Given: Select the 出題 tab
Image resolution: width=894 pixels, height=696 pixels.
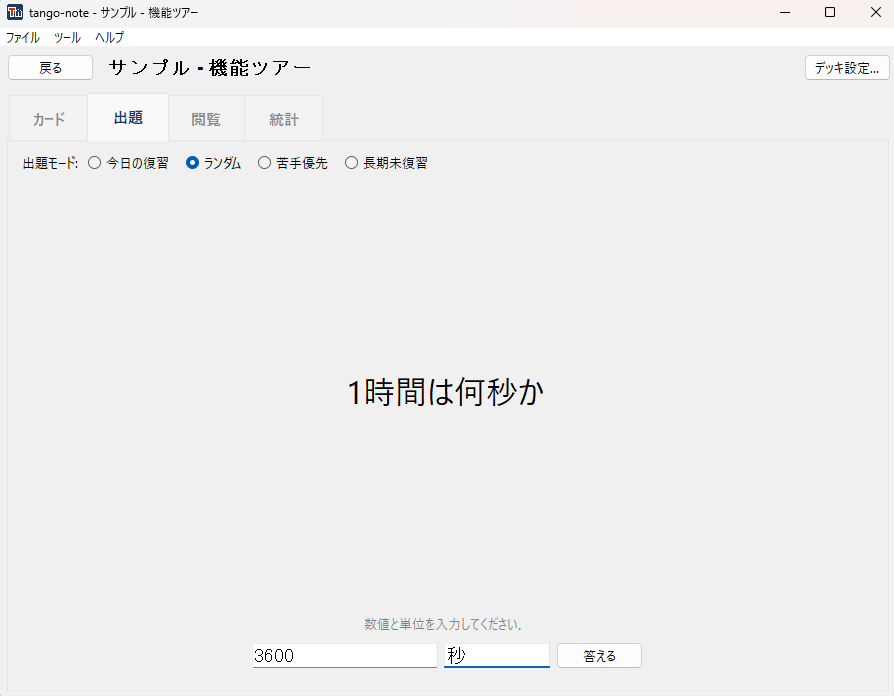Looking at the screenshot, I should (128, 118).
